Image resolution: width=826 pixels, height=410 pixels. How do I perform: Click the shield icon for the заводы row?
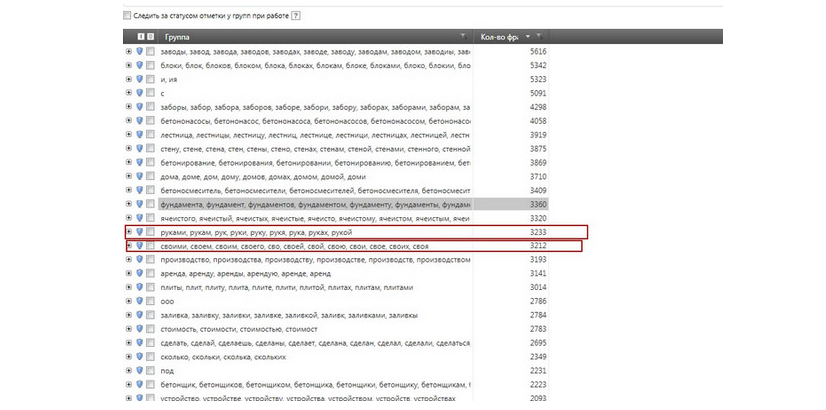click(139, 51)
